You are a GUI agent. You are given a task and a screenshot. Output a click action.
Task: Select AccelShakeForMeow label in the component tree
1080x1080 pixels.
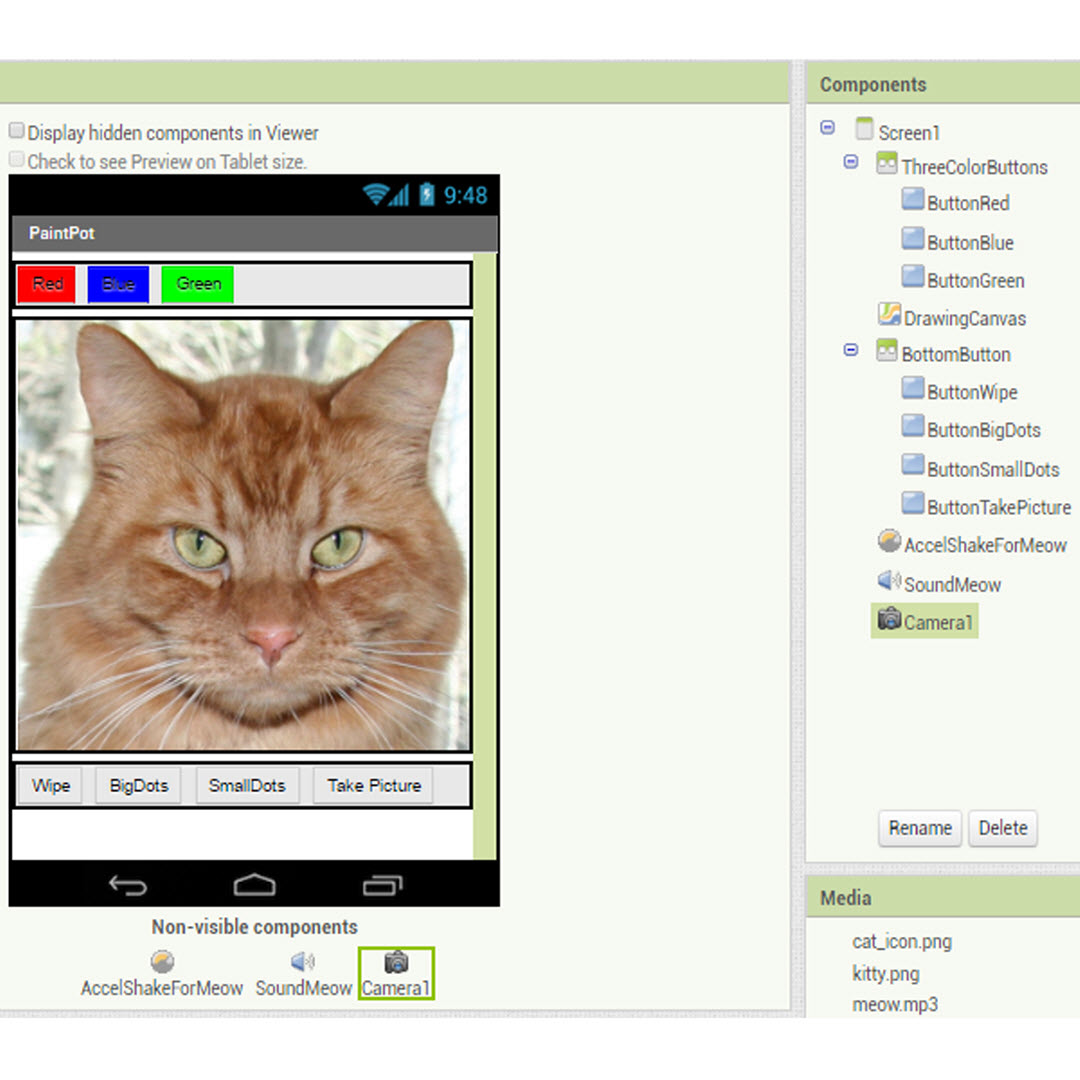pyautogui.click(x=985, y=545)
